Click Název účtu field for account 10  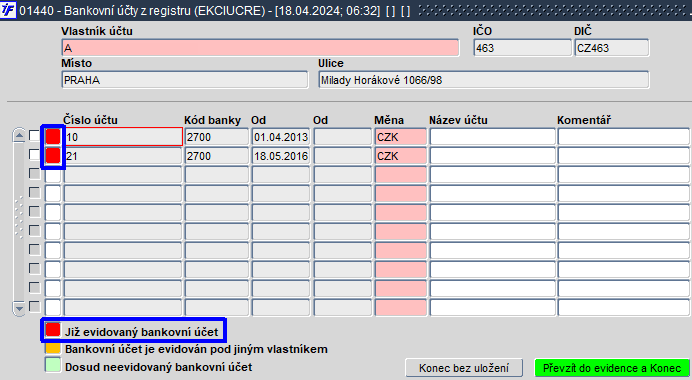click(x=493, y=137)
